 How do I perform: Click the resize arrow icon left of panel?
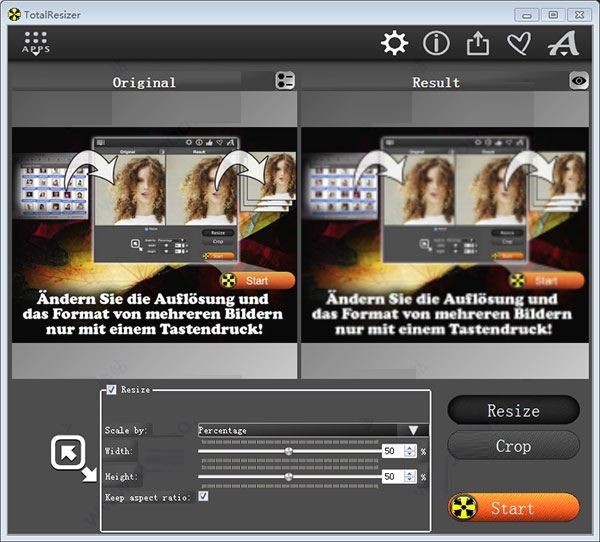click(71, 457)
